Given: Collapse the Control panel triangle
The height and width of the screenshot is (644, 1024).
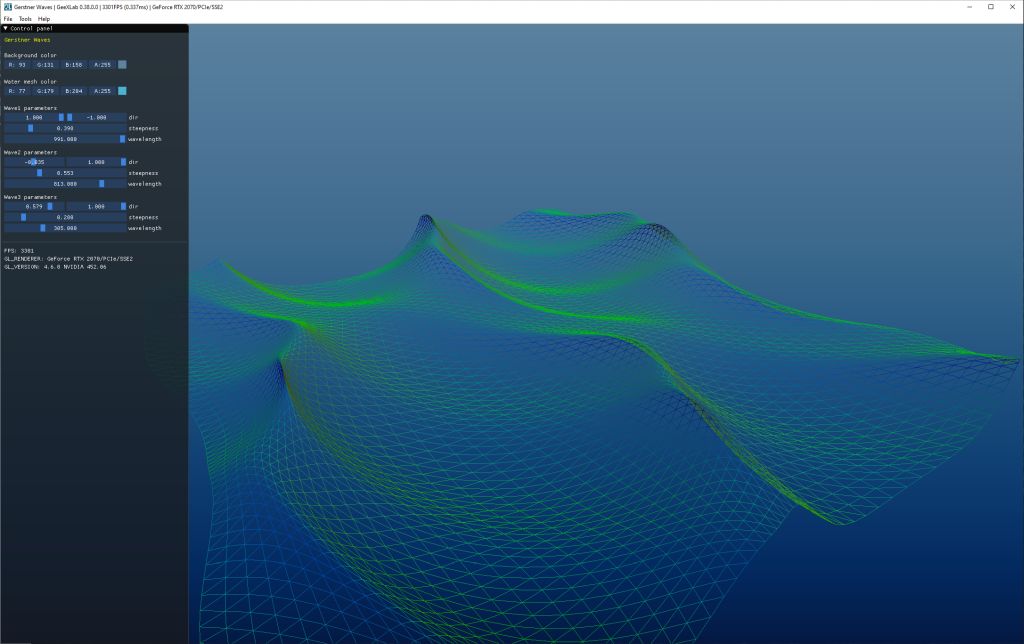Looking at the screenshot, I should point(5,28).
